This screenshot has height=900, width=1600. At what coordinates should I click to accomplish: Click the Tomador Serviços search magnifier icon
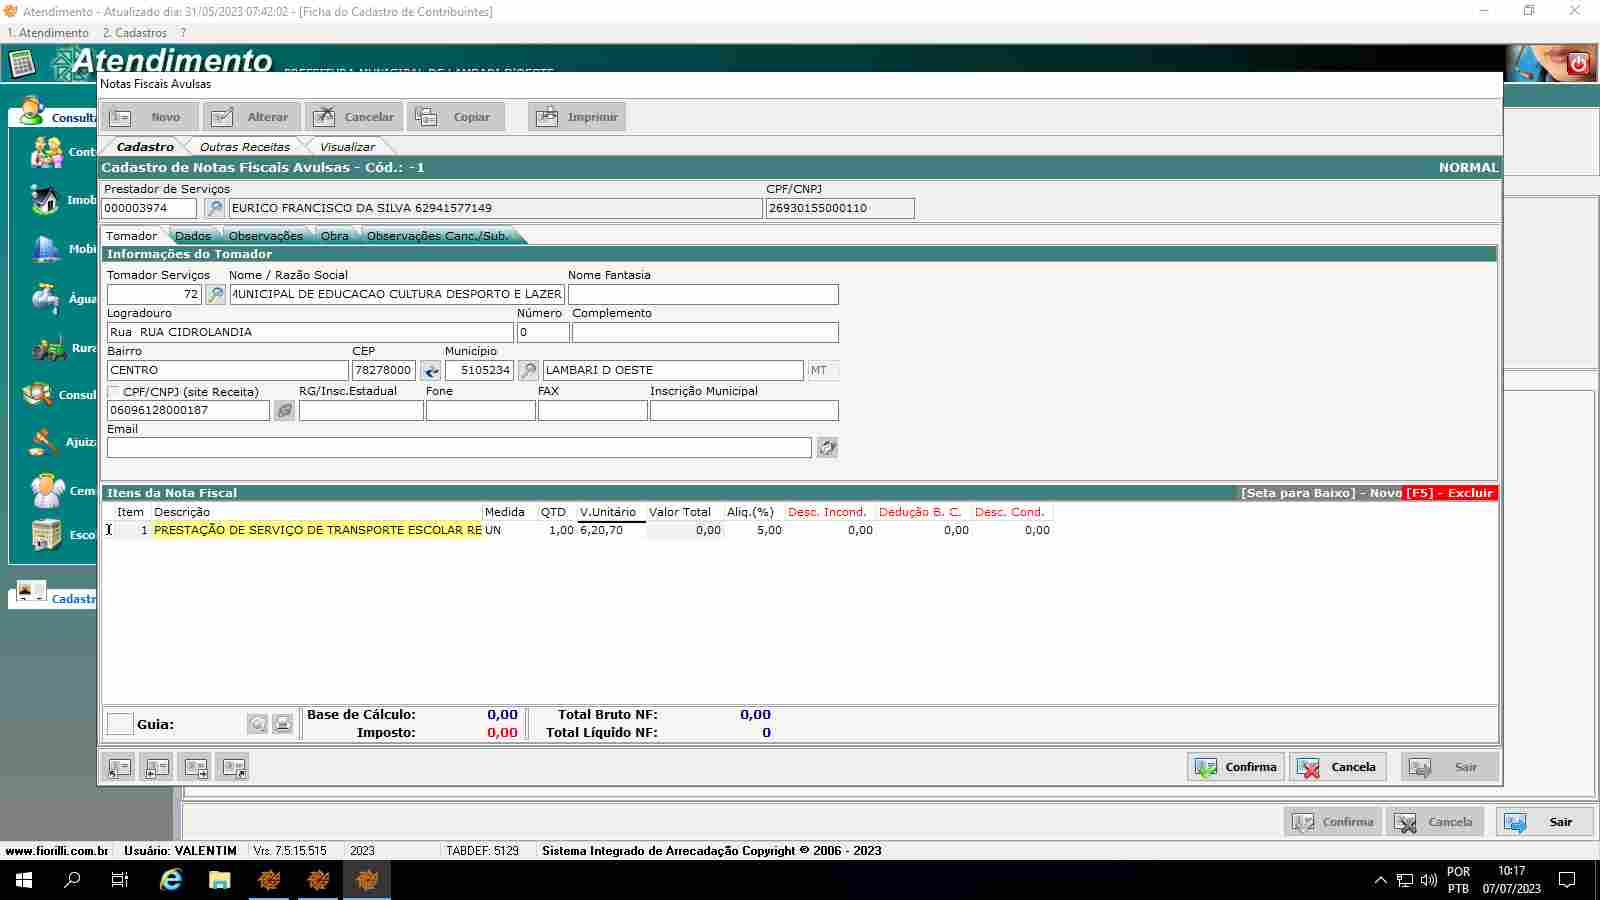tap(215, 294)
